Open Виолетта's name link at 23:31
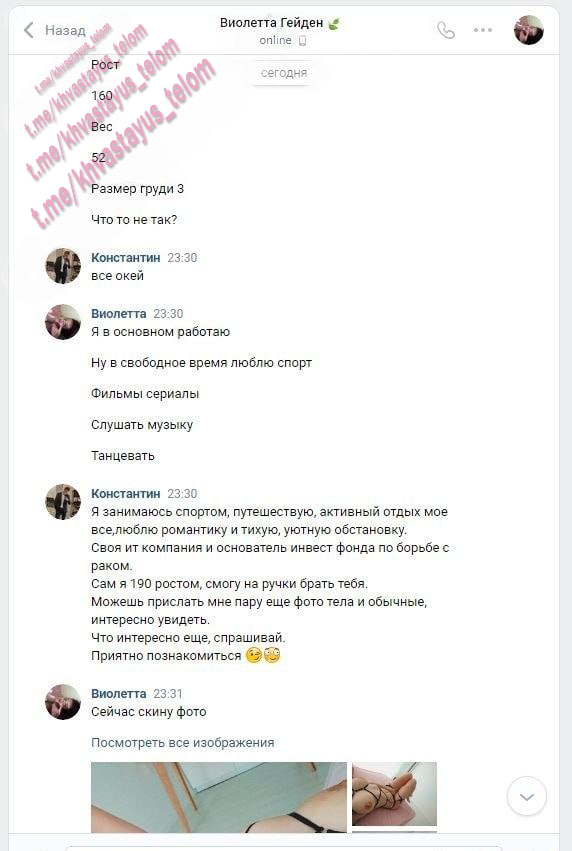This screenshot has width=572, height=851. point(118,694)
